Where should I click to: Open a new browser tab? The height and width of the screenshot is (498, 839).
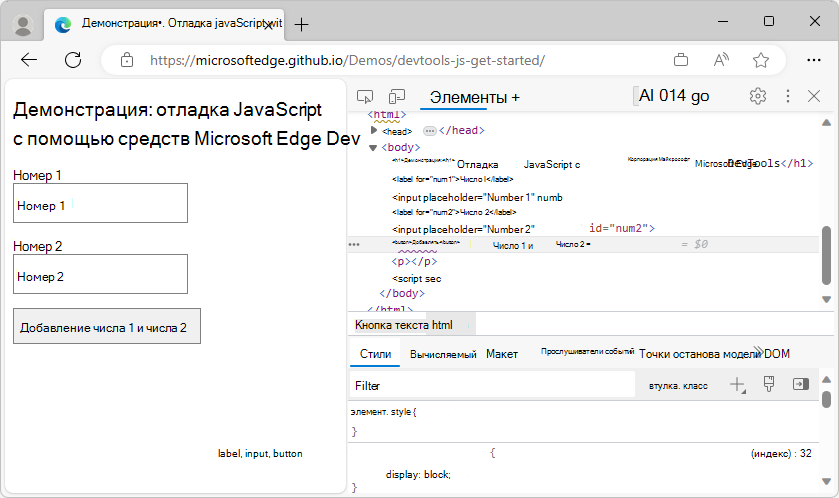pyautogui.click(x=302, y=24)
